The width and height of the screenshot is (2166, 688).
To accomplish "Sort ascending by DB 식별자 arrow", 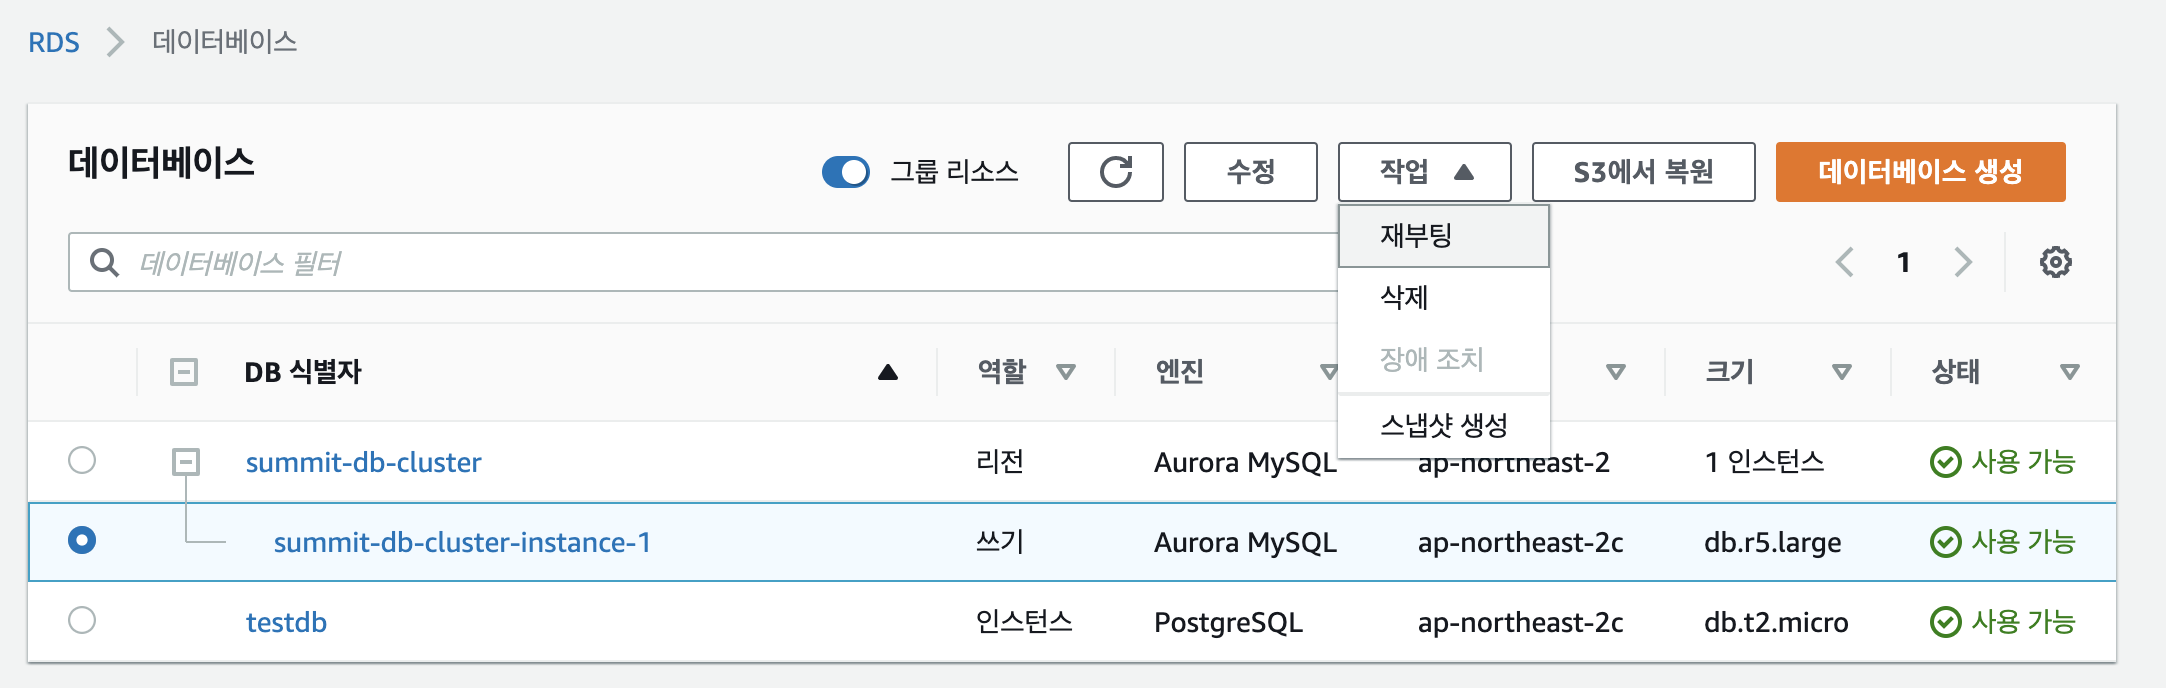I will pyautogui.click(x=887, y=373).
